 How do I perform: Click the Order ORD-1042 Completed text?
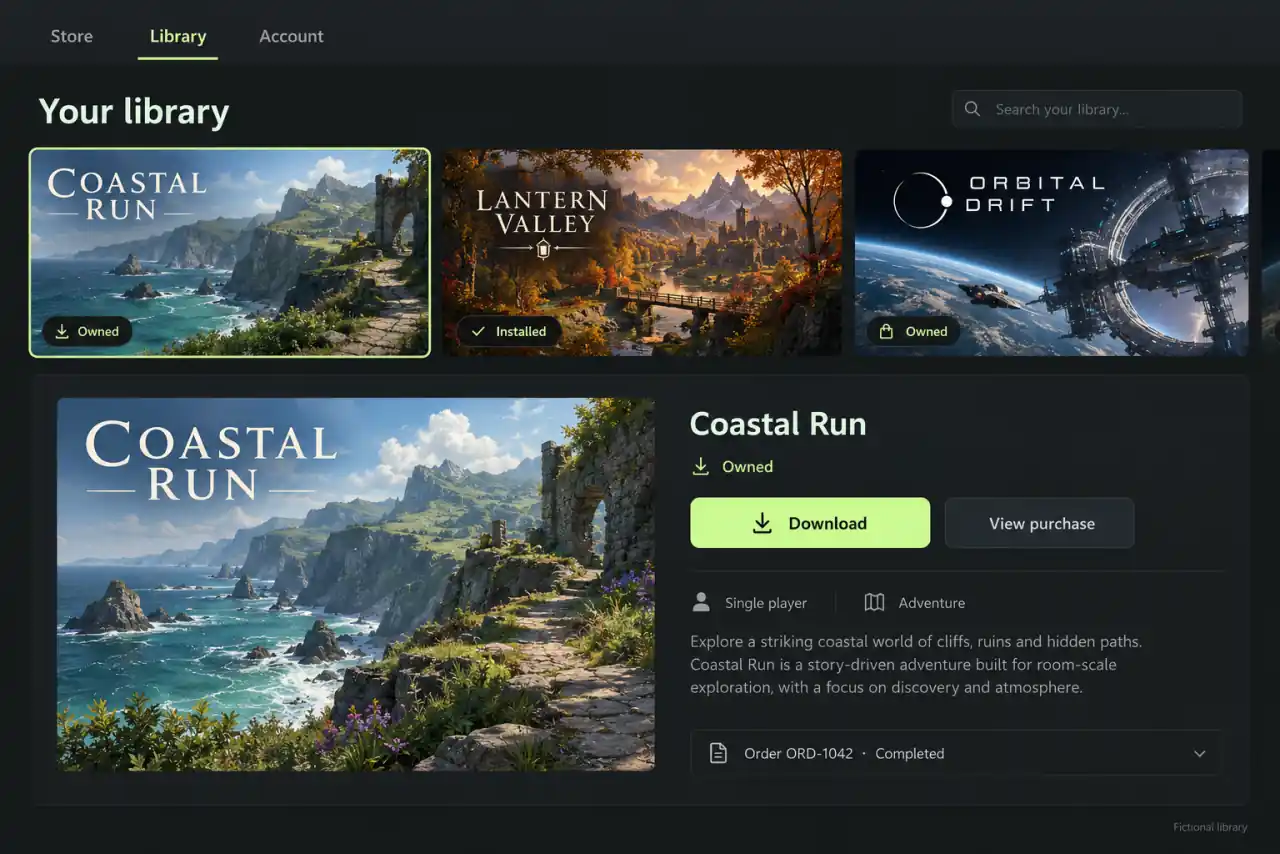844,754
